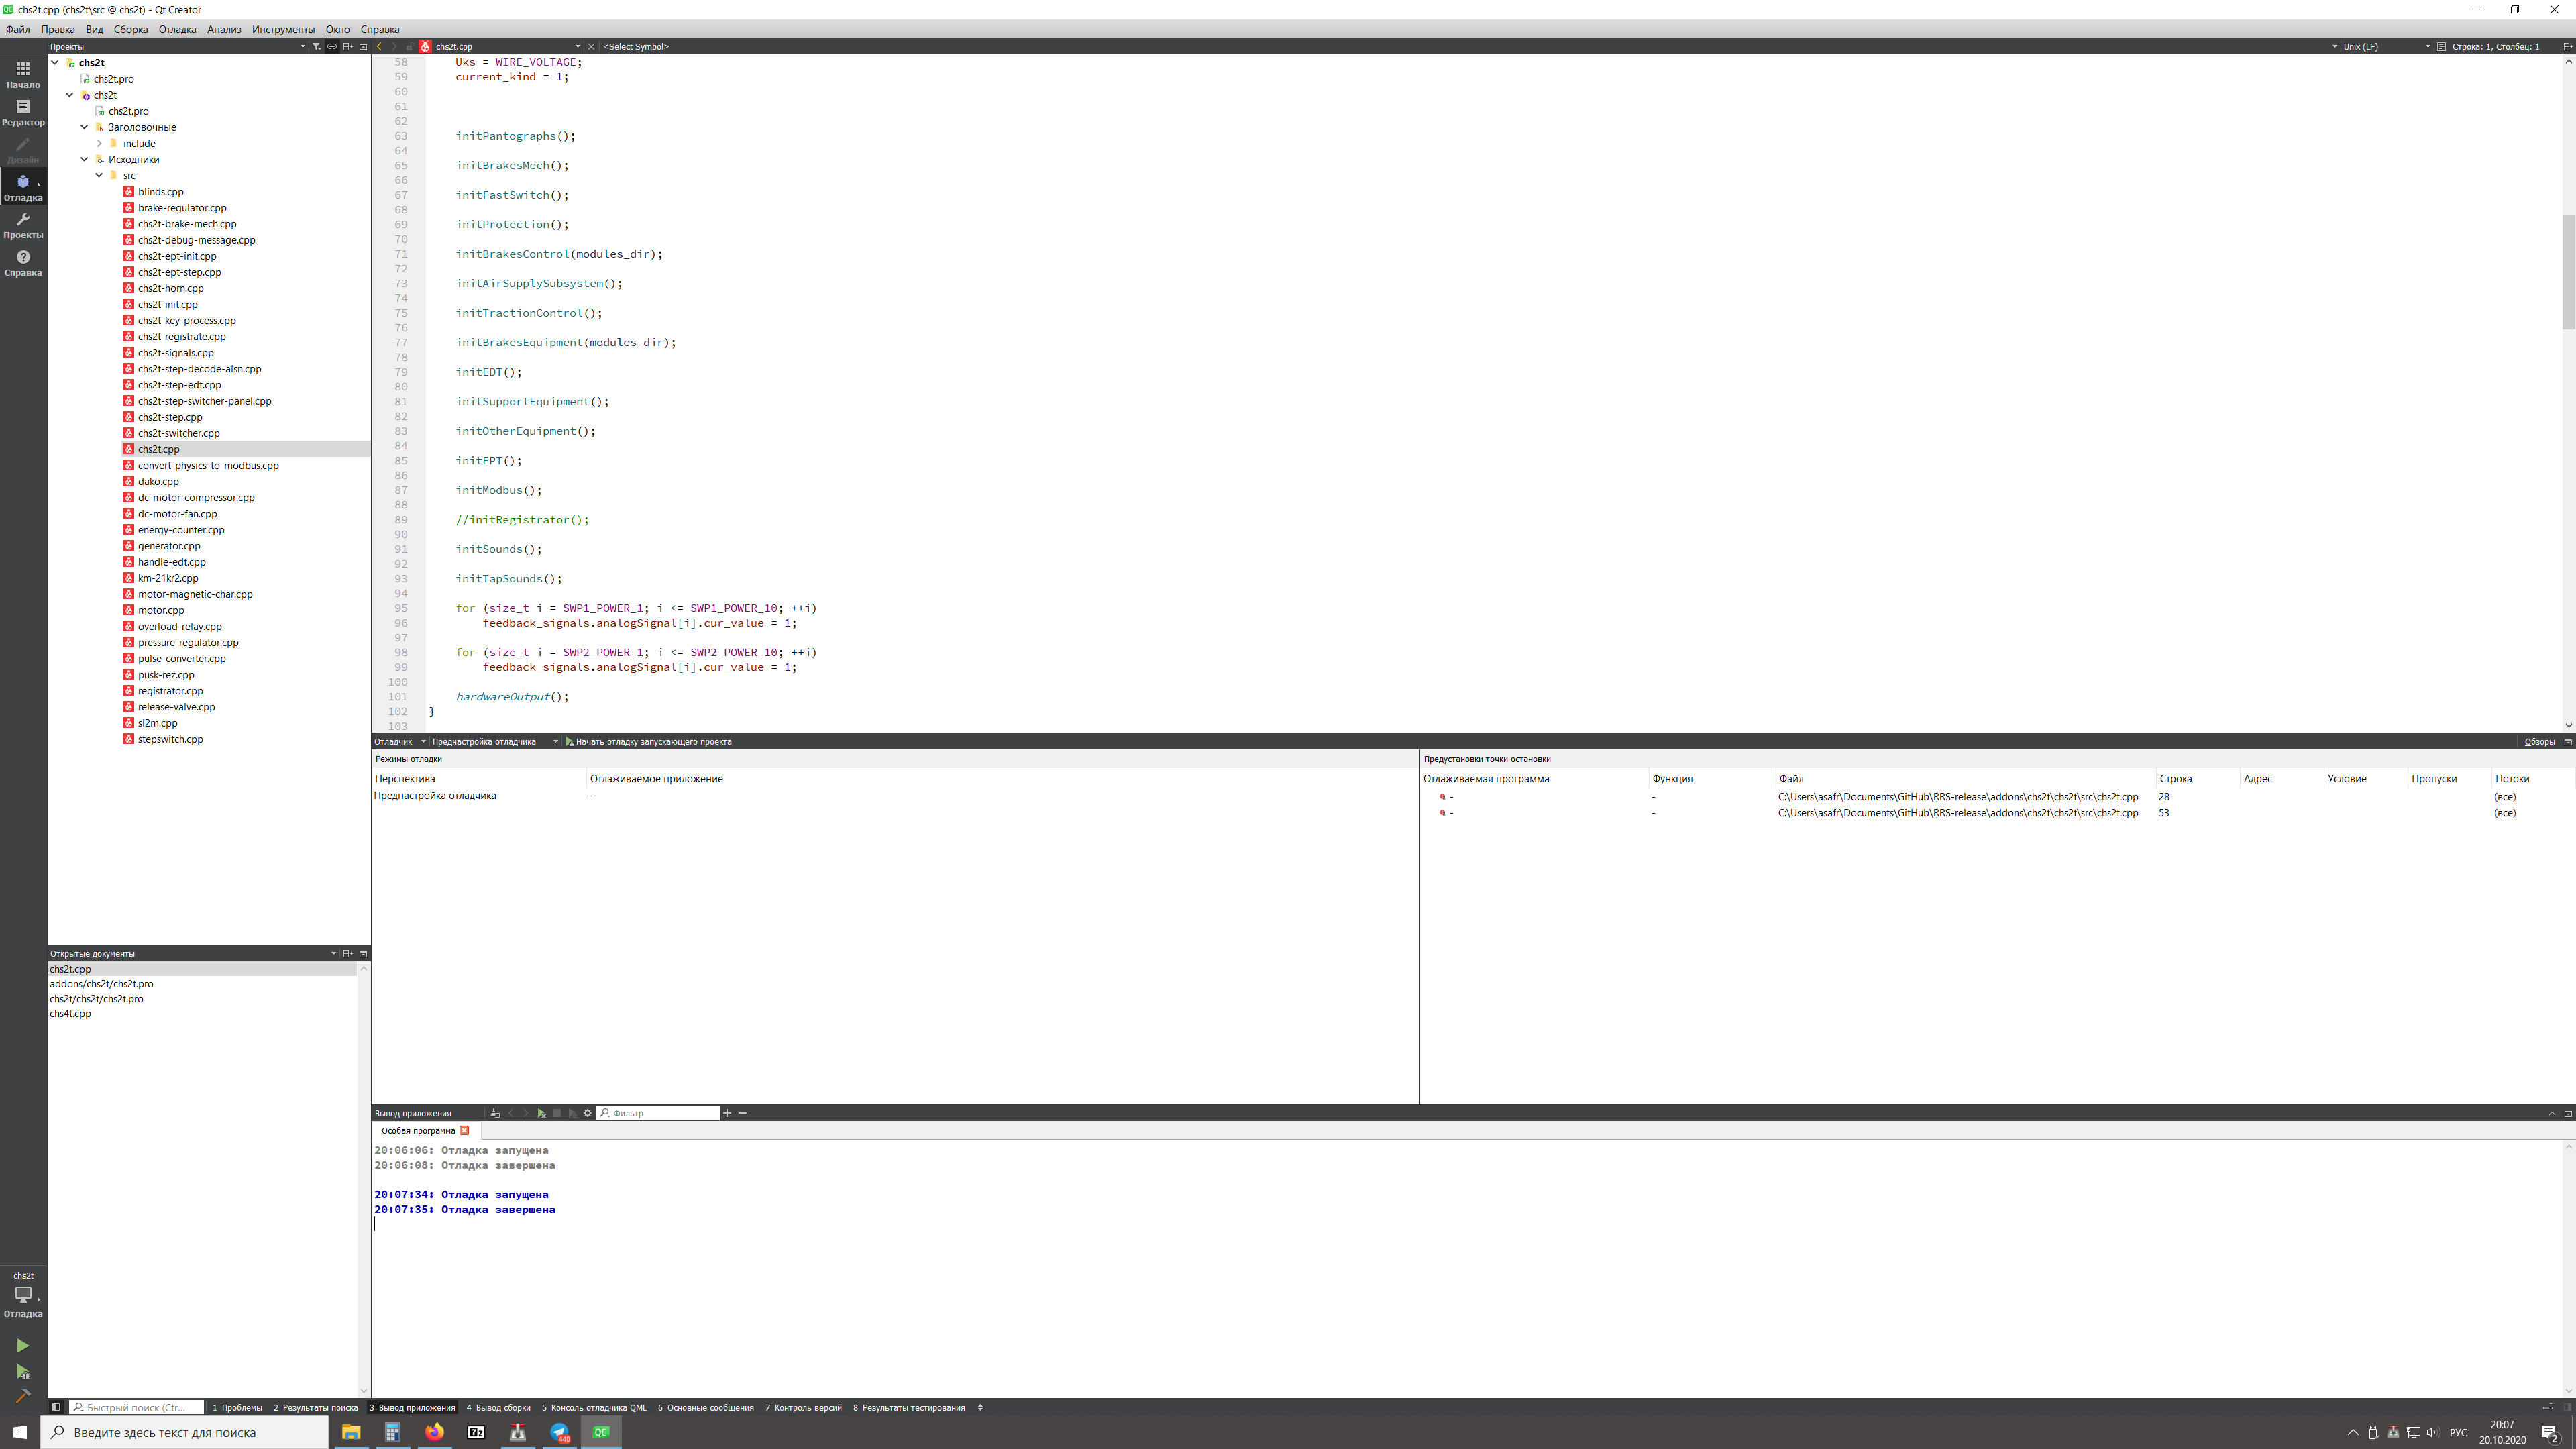This screenshot has height=1449, width=2576.
Task: Collapse the Заголовочные tree node
Action: [85, 127]
